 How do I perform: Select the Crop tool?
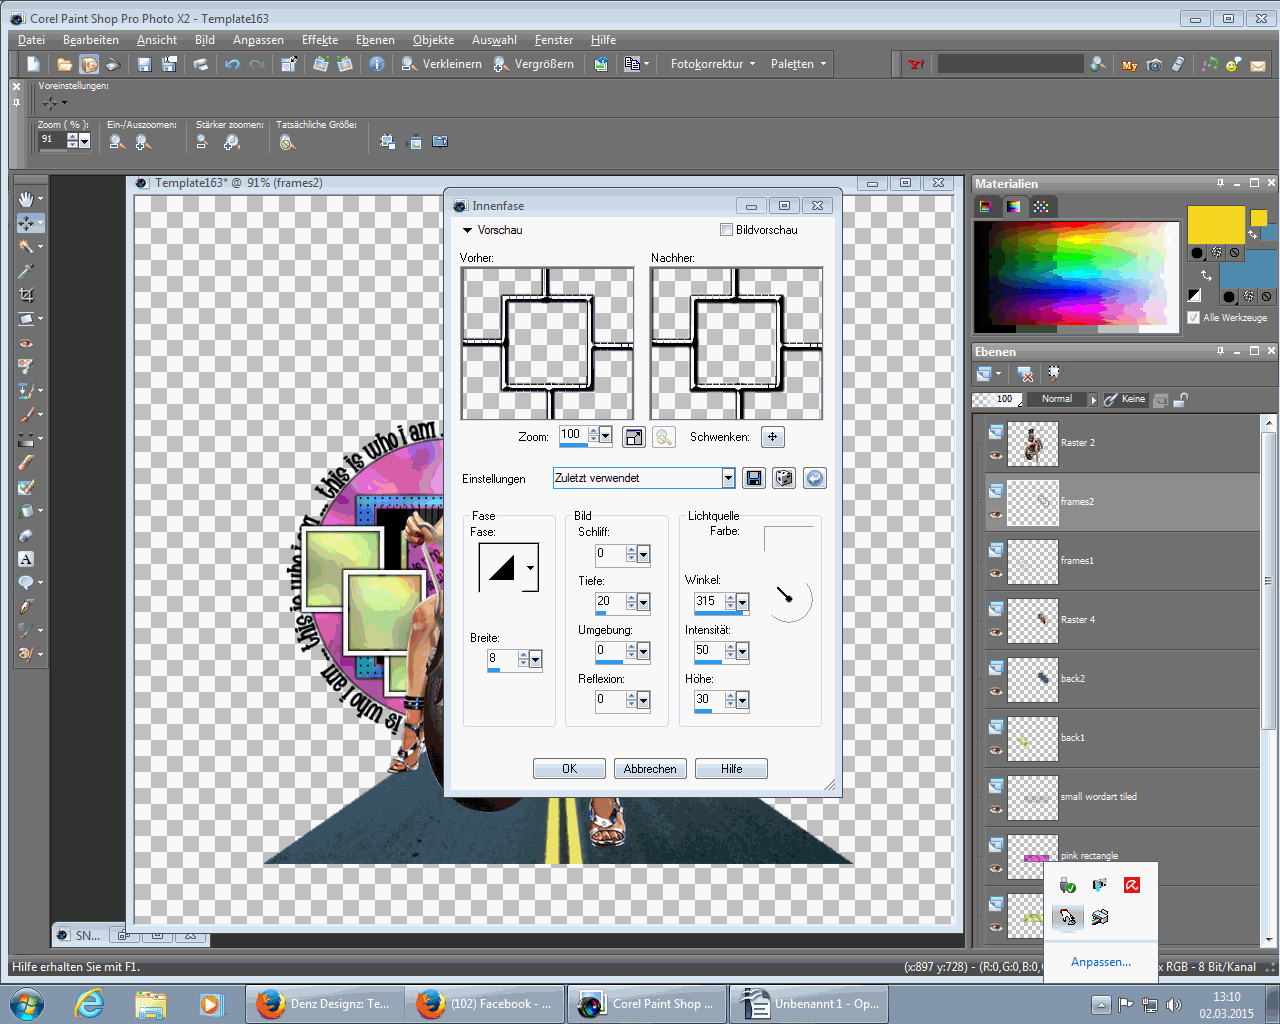[x=26, y=295]
